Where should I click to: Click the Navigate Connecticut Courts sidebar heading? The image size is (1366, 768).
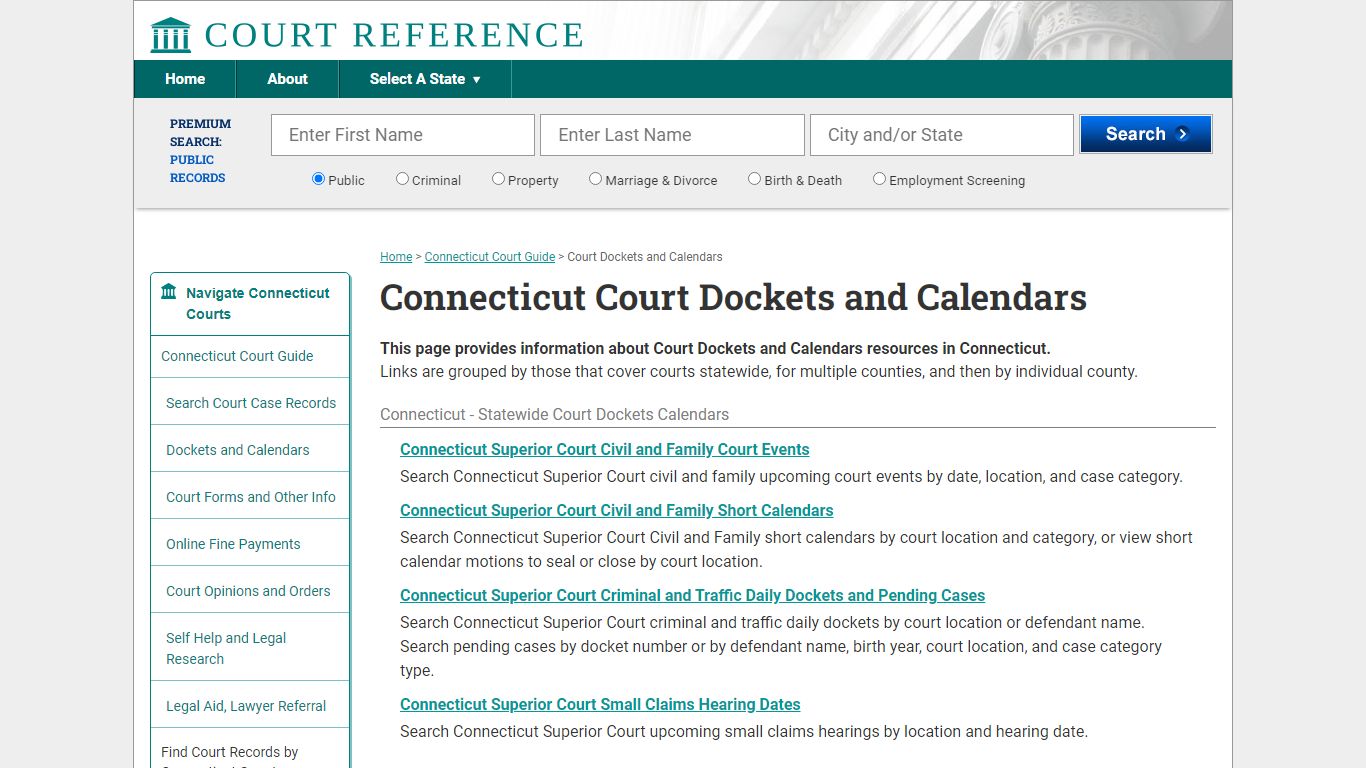point(258,303)
